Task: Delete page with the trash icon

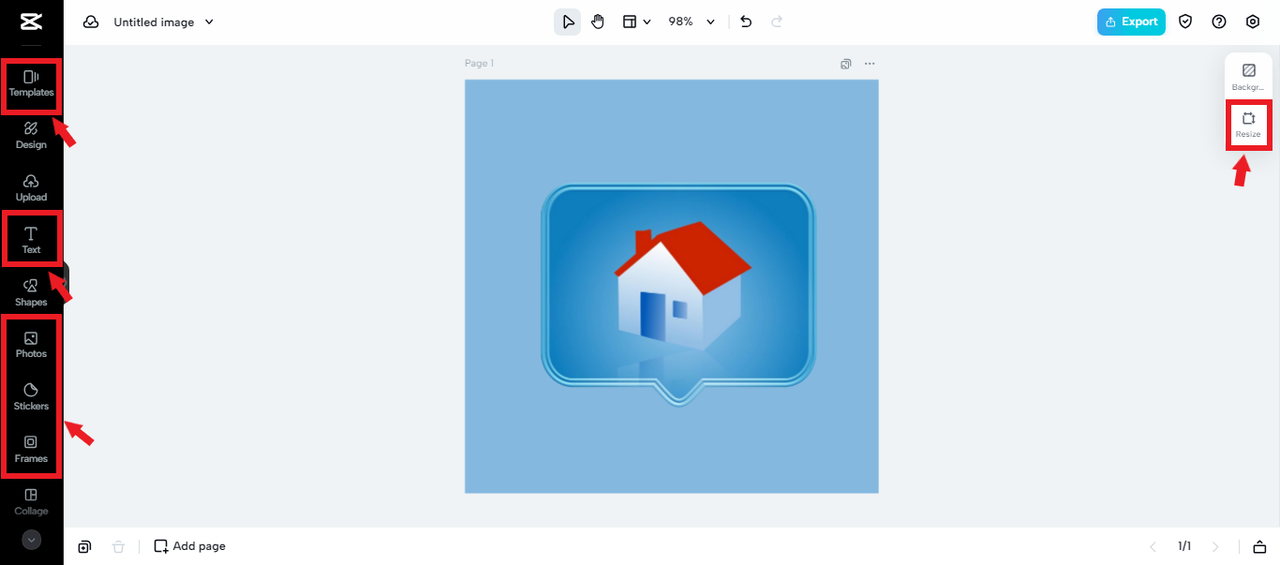Action: [x=119, y=546]
